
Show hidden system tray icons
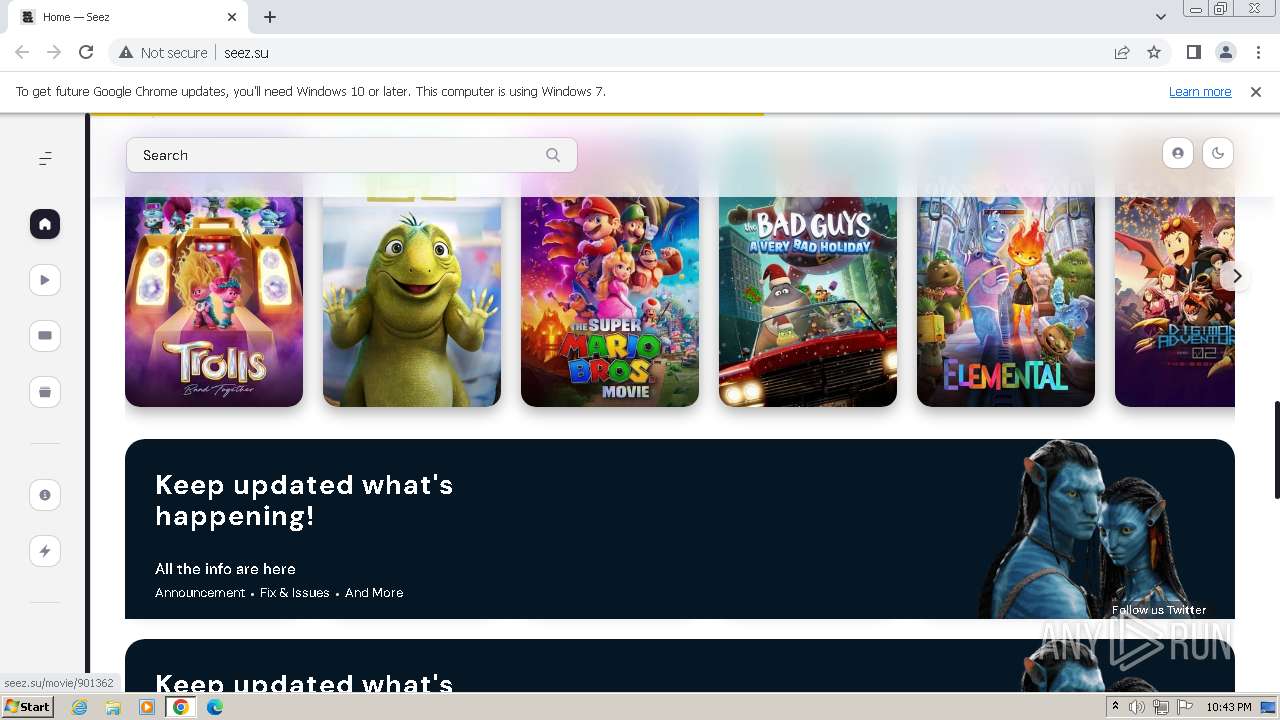click(x=1115, y=707)
